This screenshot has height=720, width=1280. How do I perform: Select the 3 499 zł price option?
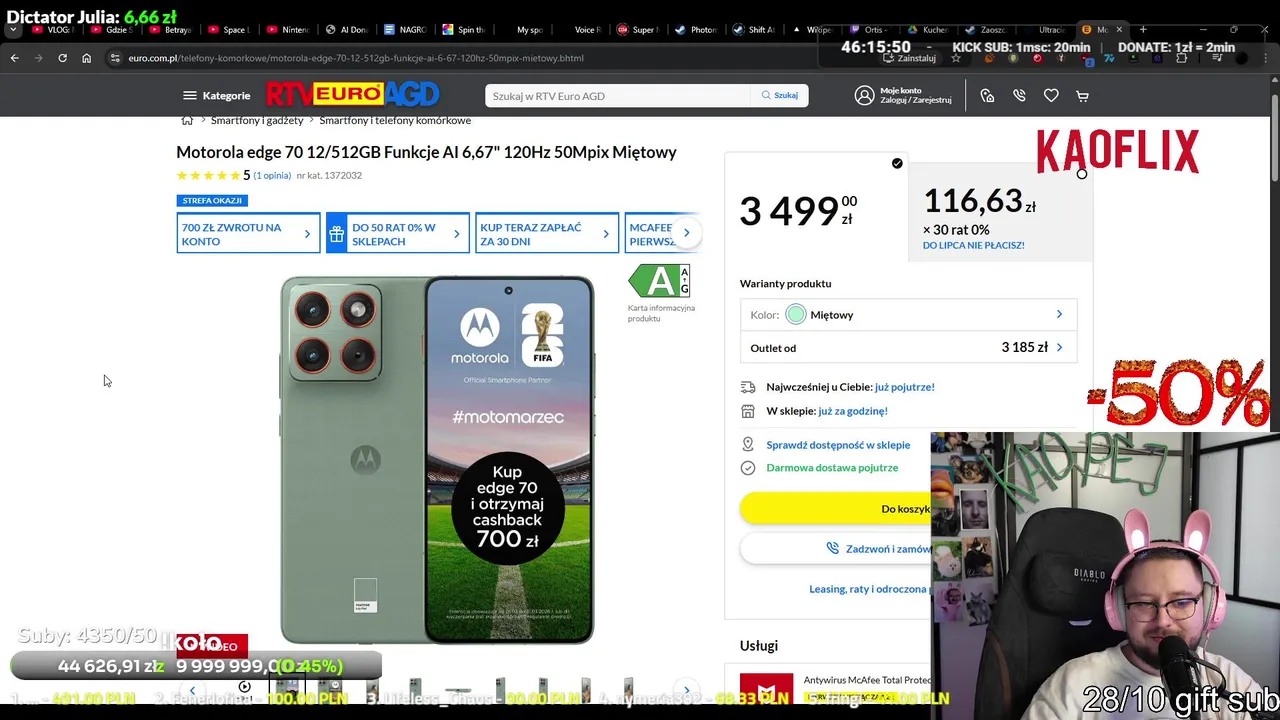coord(816,207)
